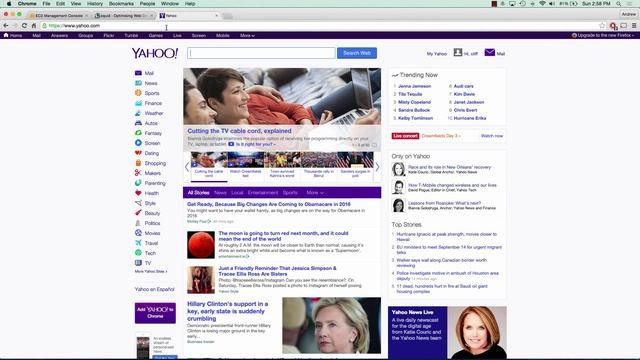Image resolution: width=640 pixels, height=360 pixels.
Task: Expand the More dropdown in purple top bar
Action: [x=247, y=36]
